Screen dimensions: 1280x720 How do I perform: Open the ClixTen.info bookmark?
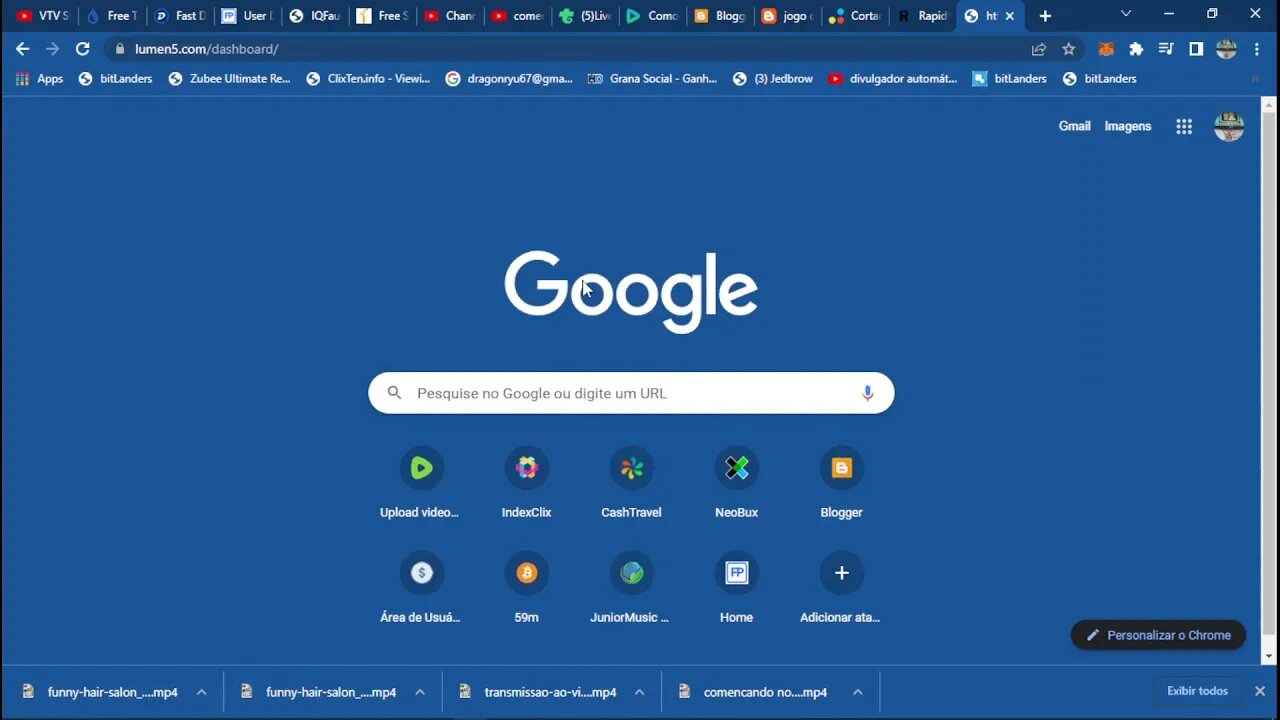pyautogui.click(x=368, y=78)
